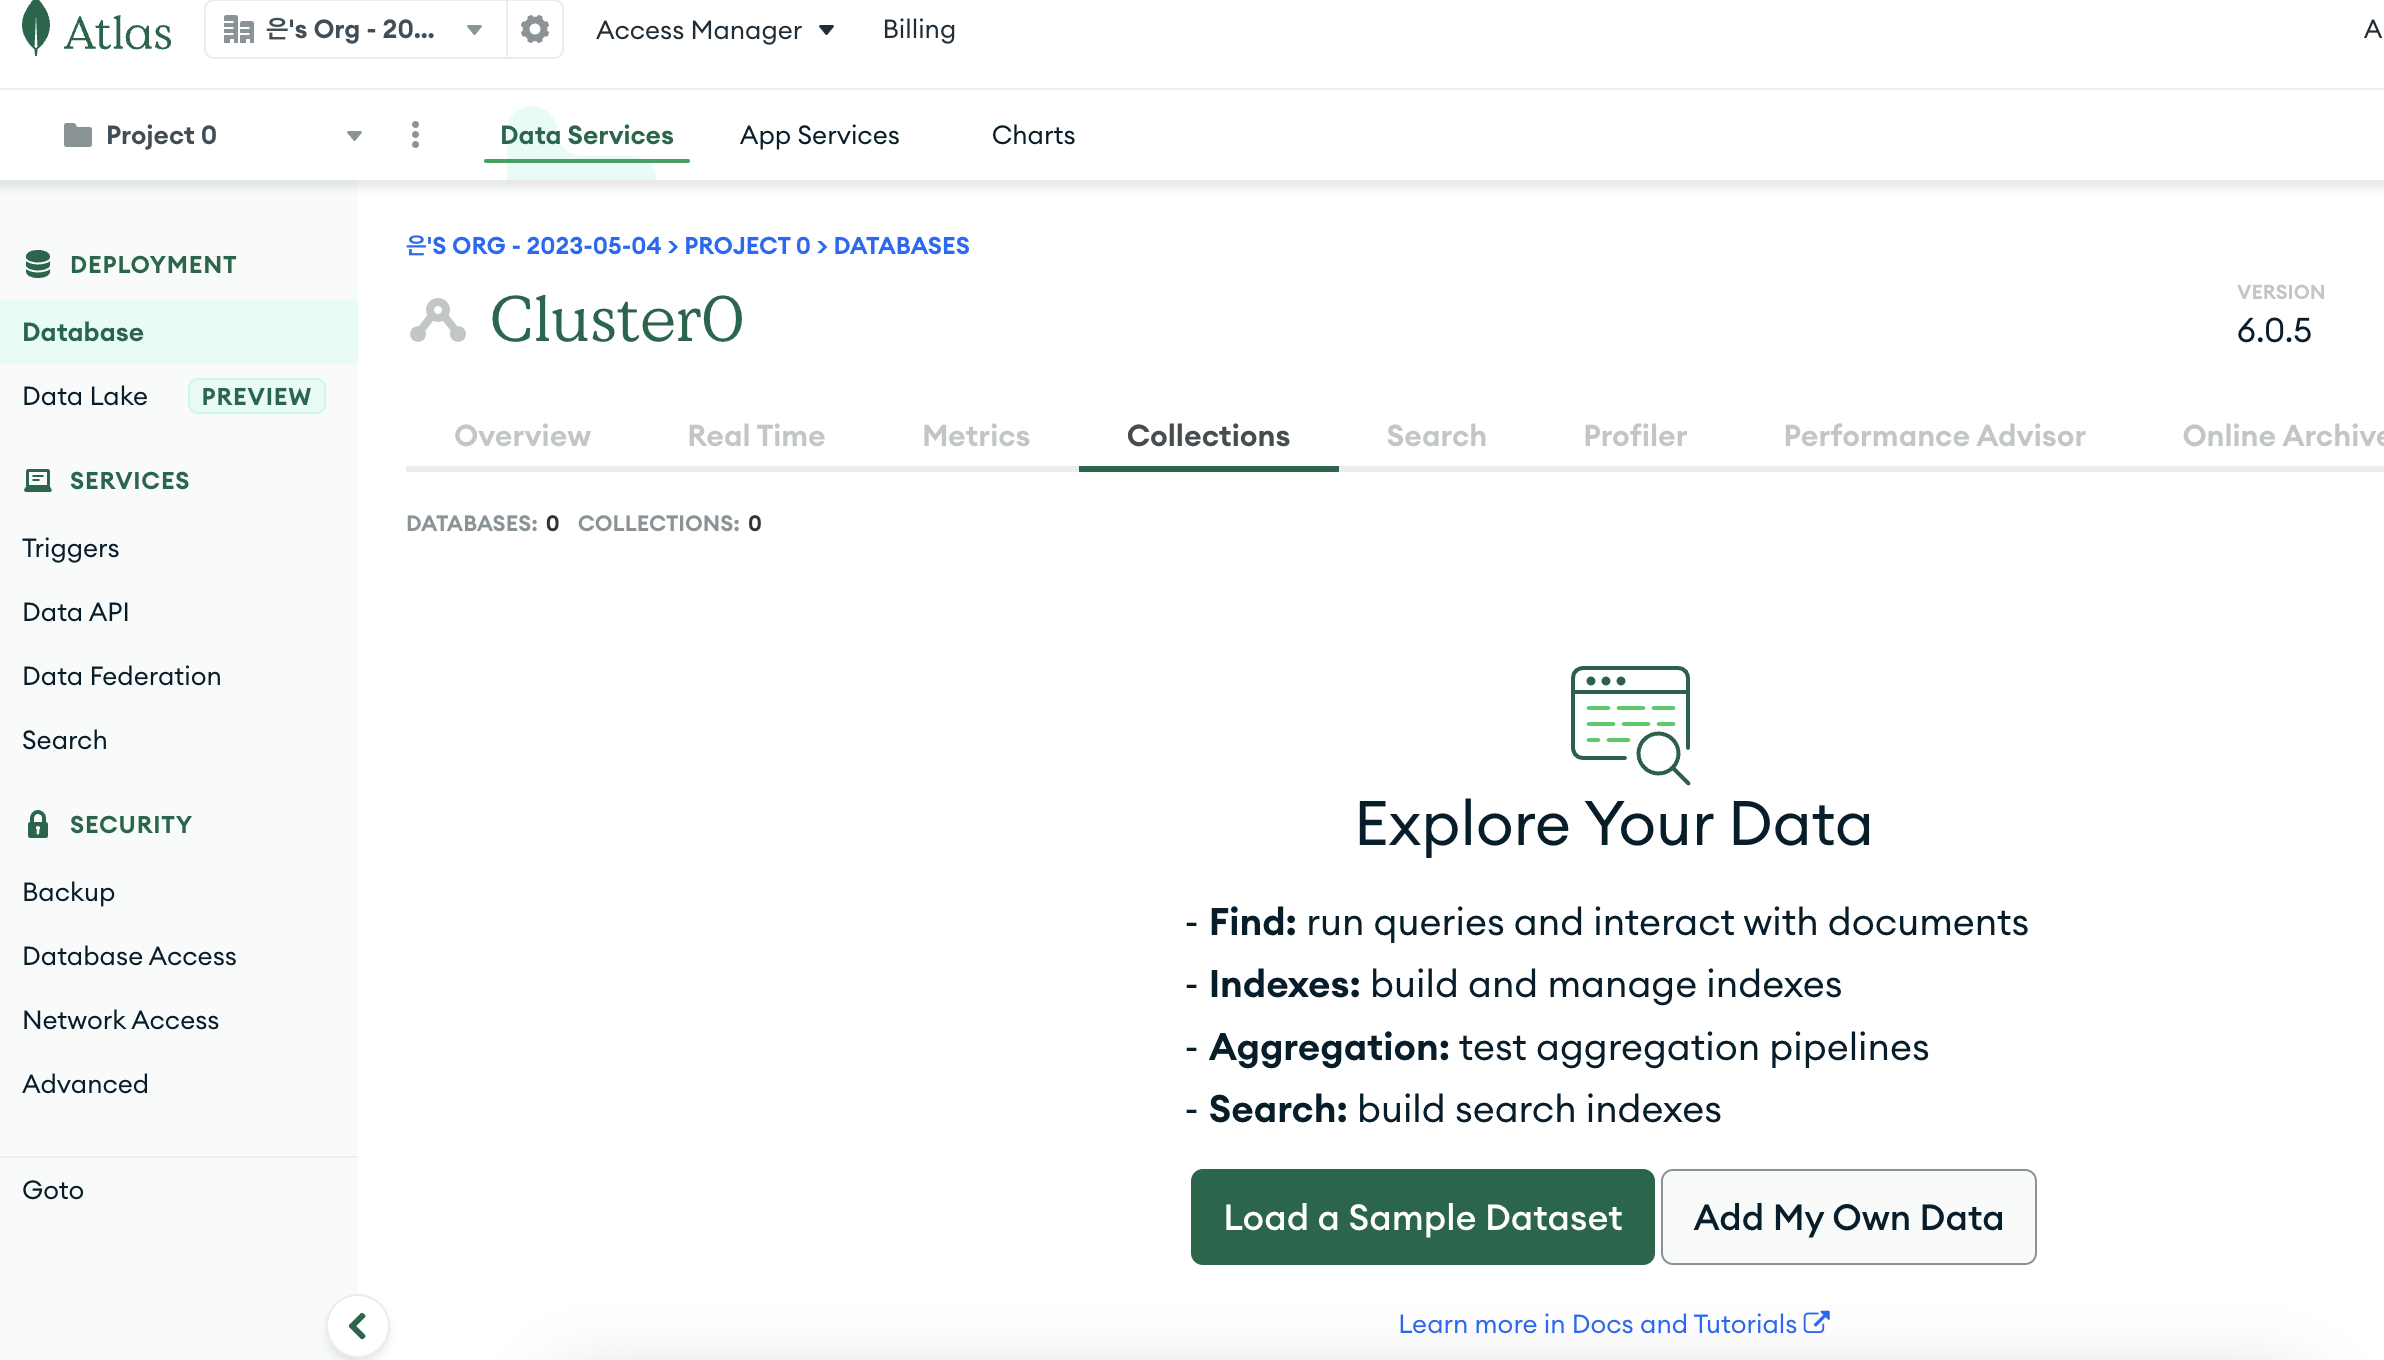Click the Security lock icon

coord(38,824)
